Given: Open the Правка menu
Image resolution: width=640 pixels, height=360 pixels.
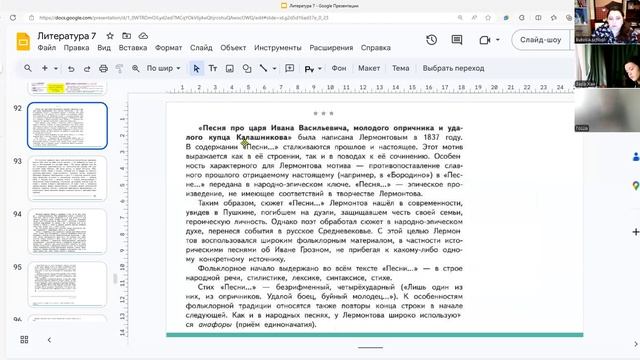Looking at the screenshot, I should coord(76,48).
